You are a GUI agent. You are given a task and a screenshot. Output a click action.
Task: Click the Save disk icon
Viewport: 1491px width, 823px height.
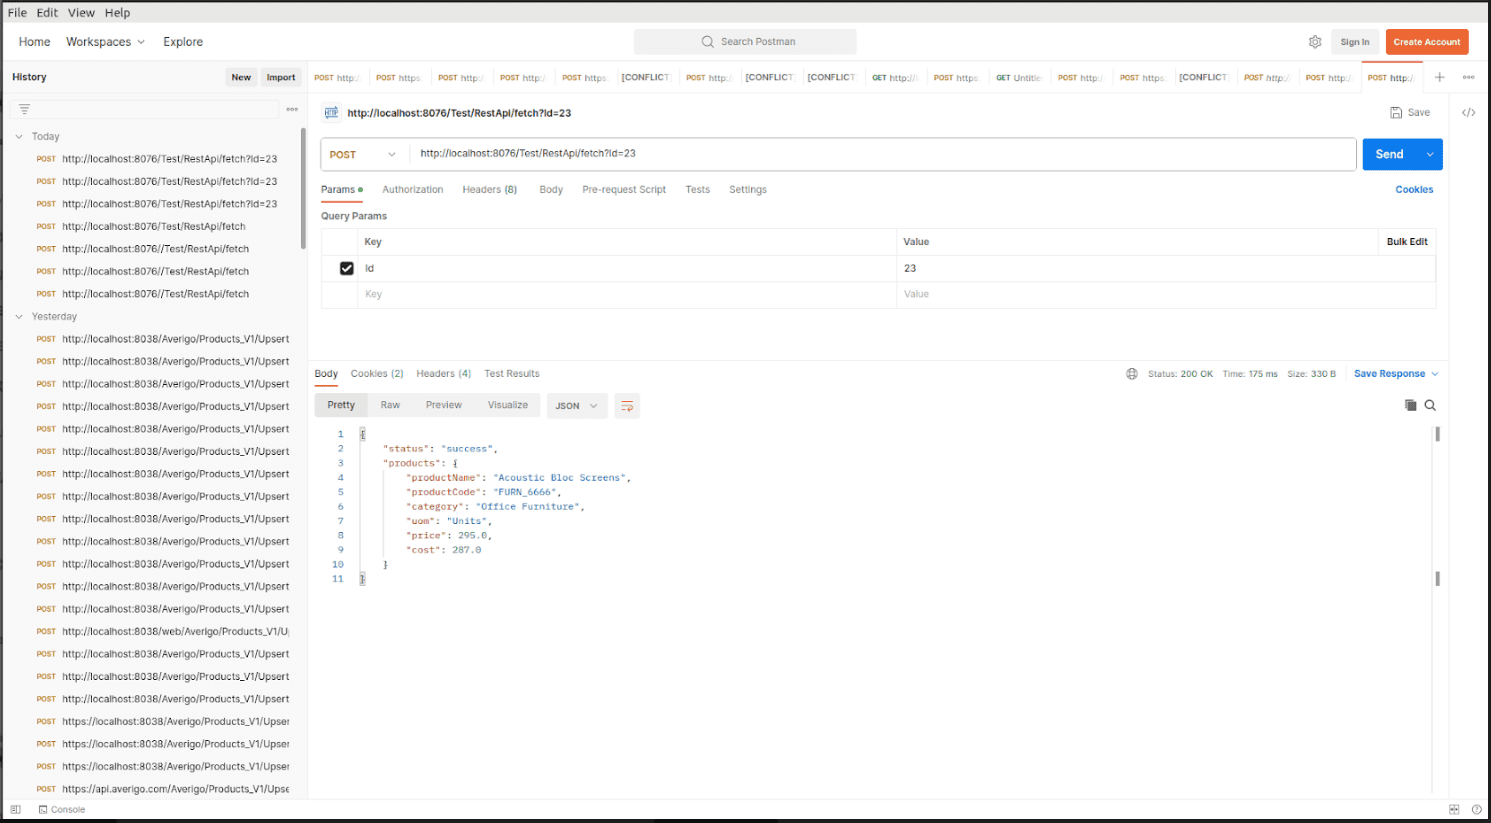[1396, 113]
